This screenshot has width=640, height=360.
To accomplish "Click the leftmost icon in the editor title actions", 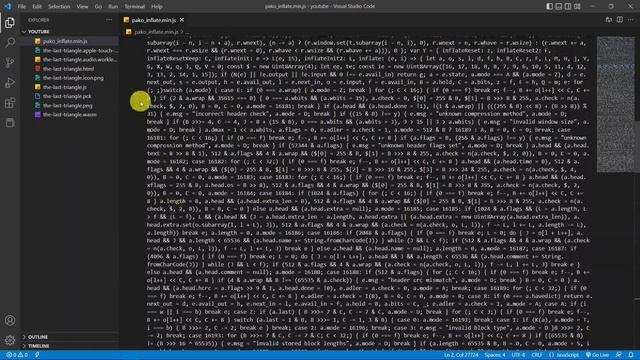I will 609,20.
